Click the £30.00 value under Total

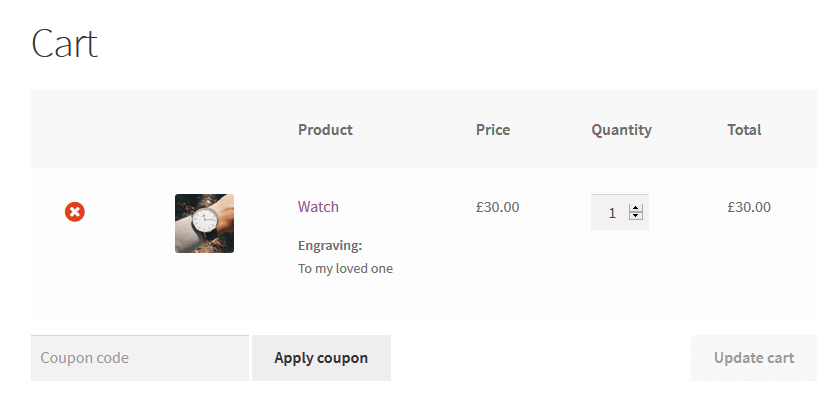749,207
